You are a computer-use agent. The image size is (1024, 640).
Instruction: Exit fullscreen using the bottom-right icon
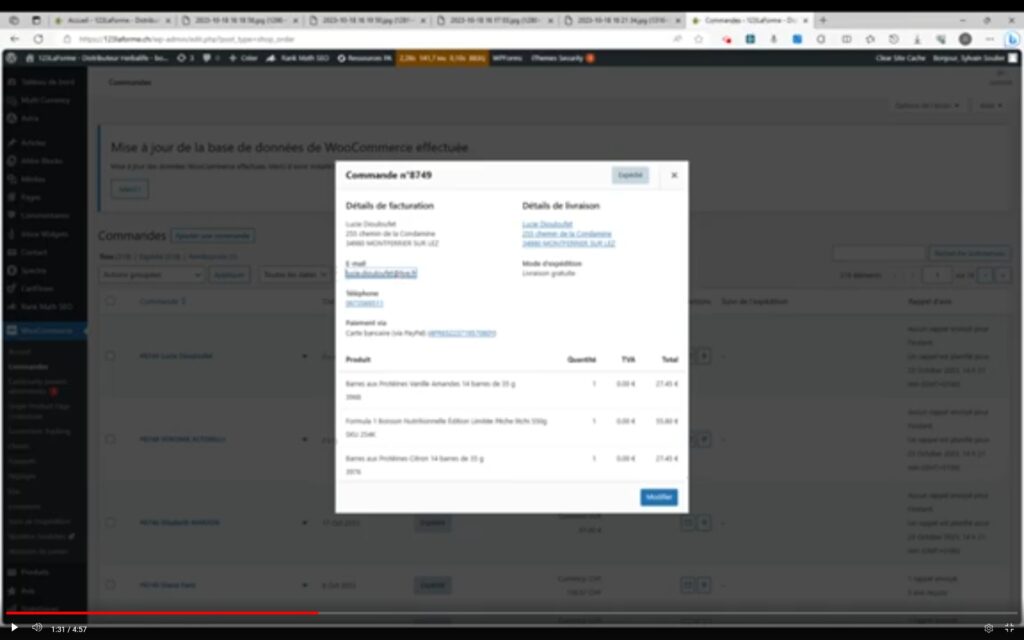pyautogui.click(x=1009, y=627)
